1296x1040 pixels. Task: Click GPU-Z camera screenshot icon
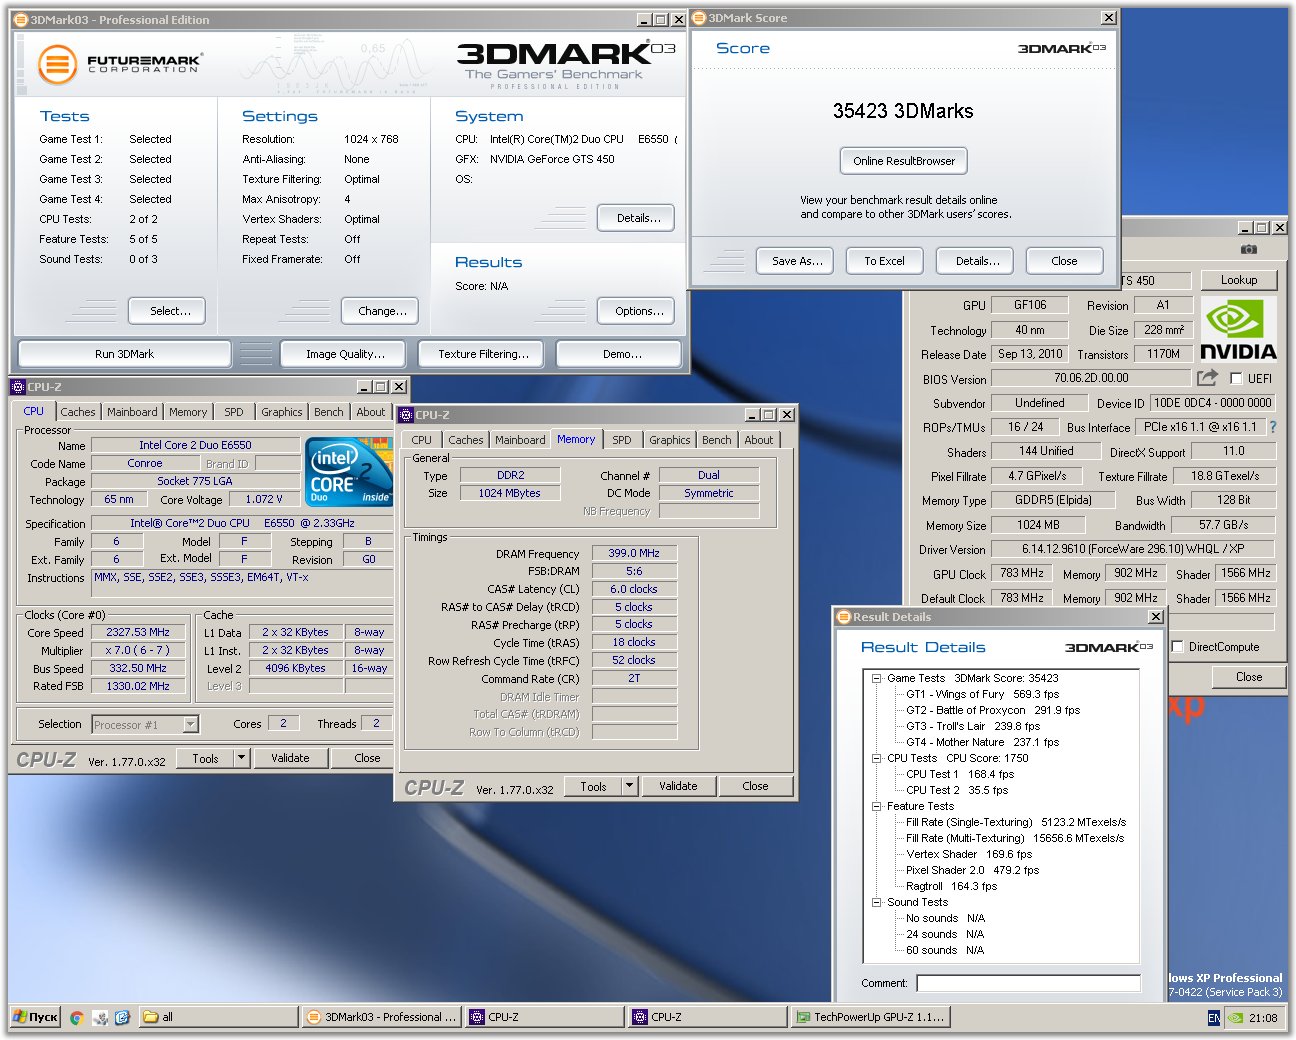click(1249, 249)
